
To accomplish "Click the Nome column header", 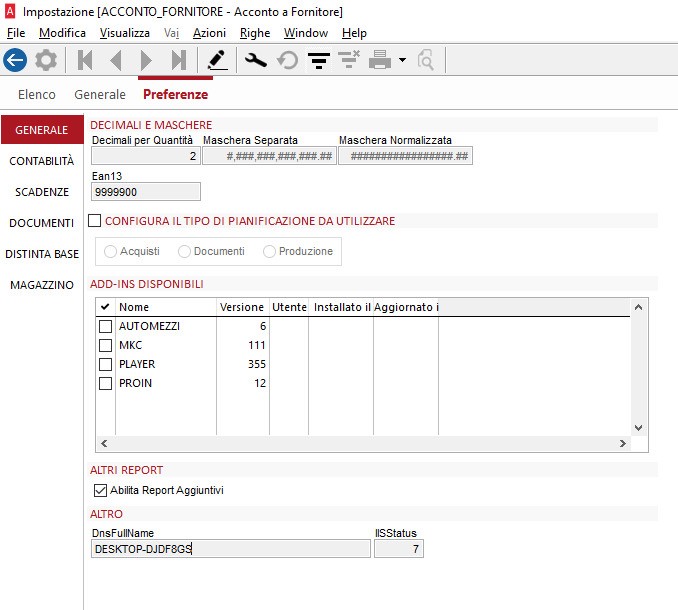I will point(166,307).
